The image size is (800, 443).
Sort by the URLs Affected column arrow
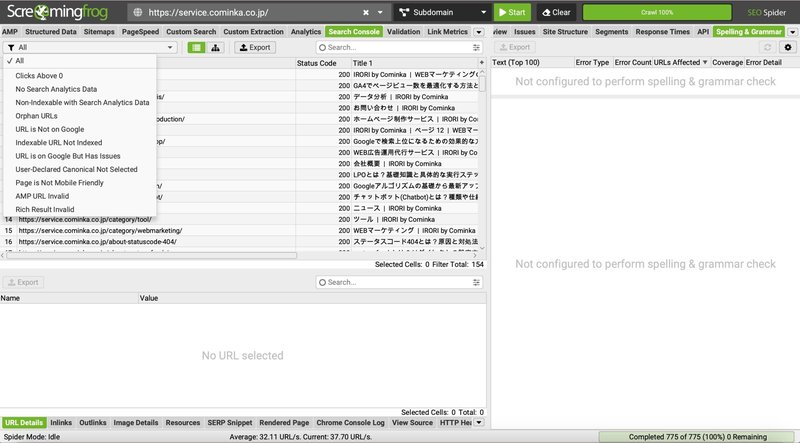click(705, 62)
